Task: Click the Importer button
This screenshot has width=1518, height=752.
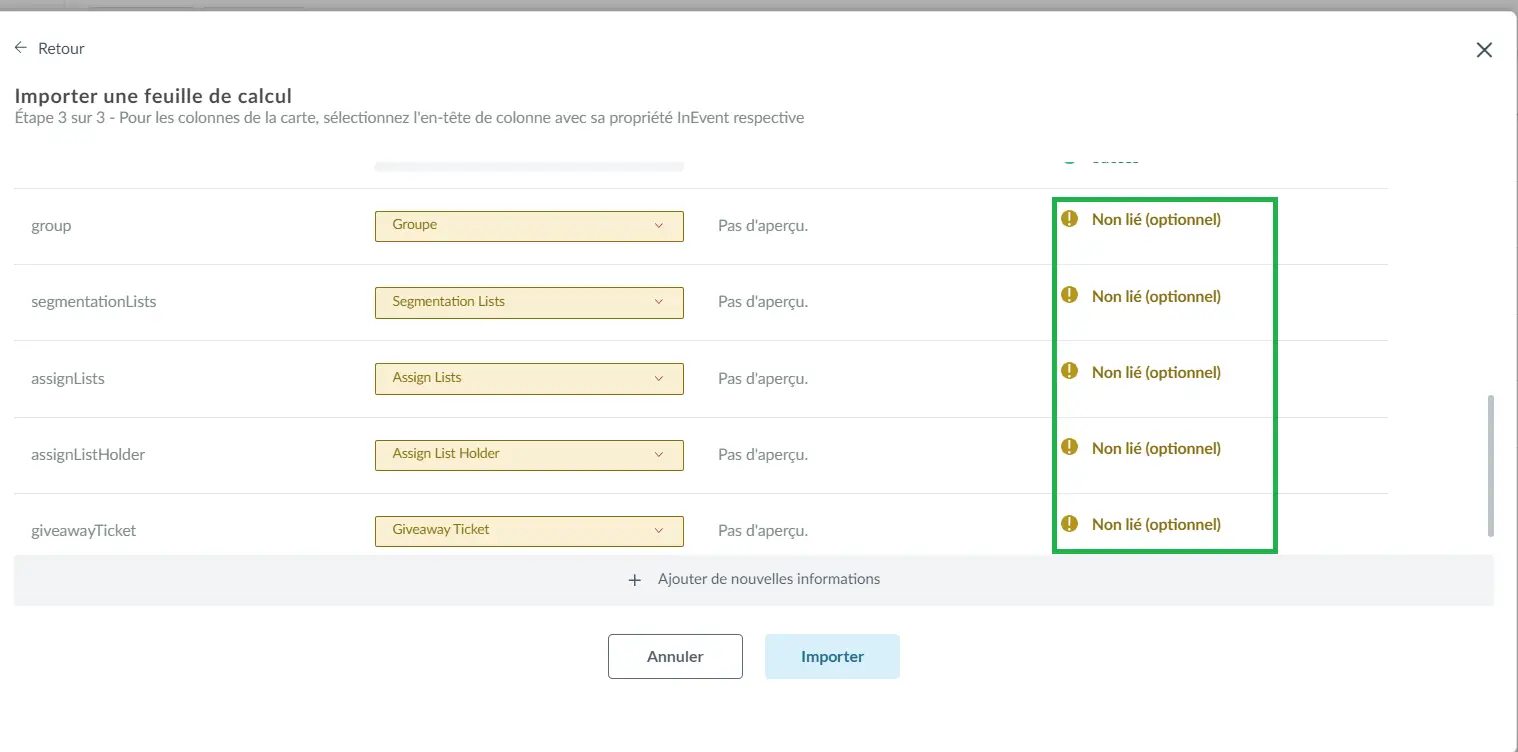Action: pos(832,656)
